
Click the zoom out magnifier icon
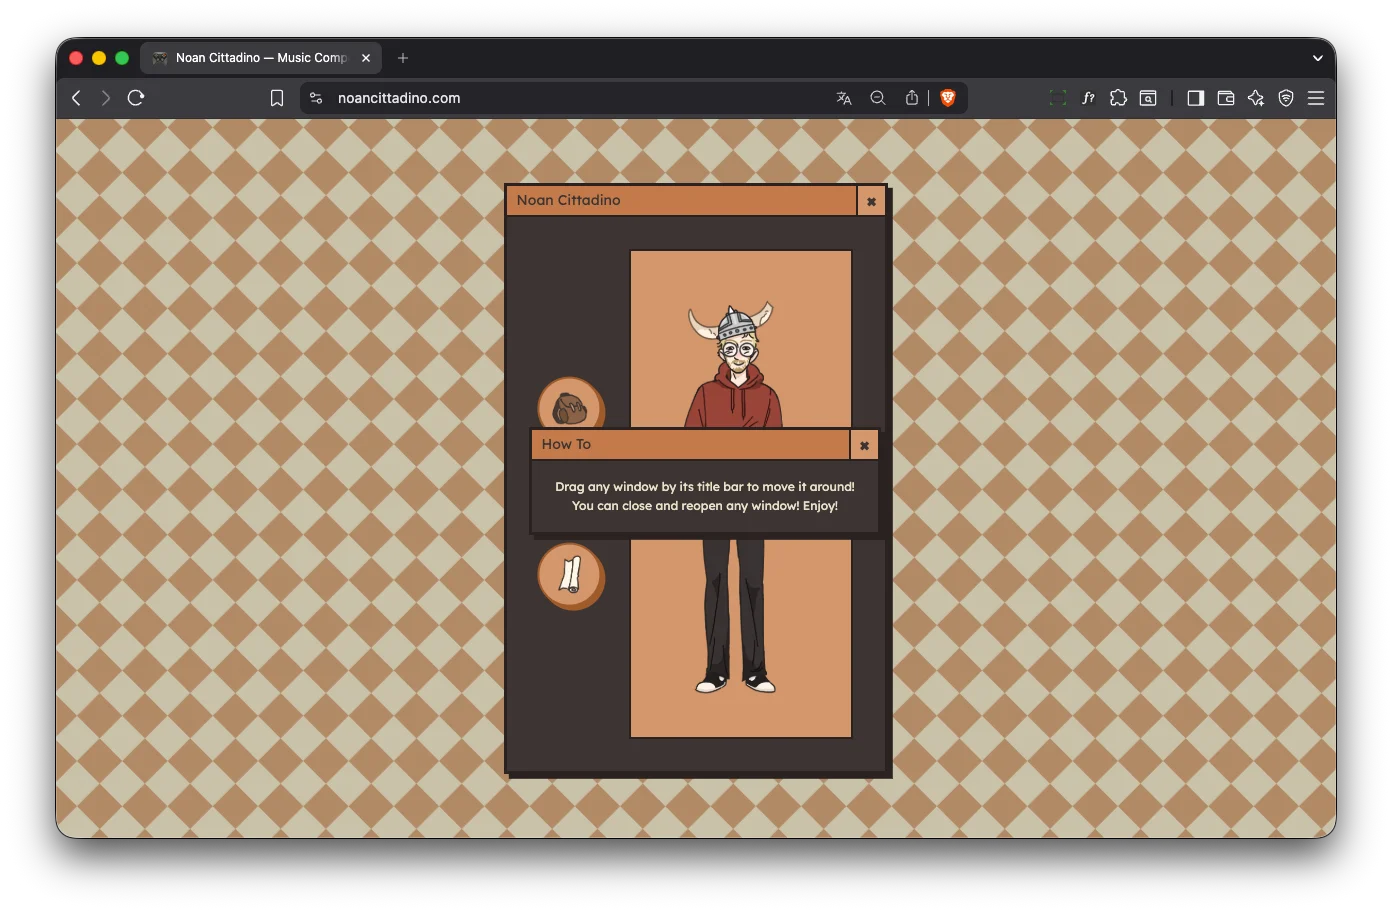click(x=878, y=98)
